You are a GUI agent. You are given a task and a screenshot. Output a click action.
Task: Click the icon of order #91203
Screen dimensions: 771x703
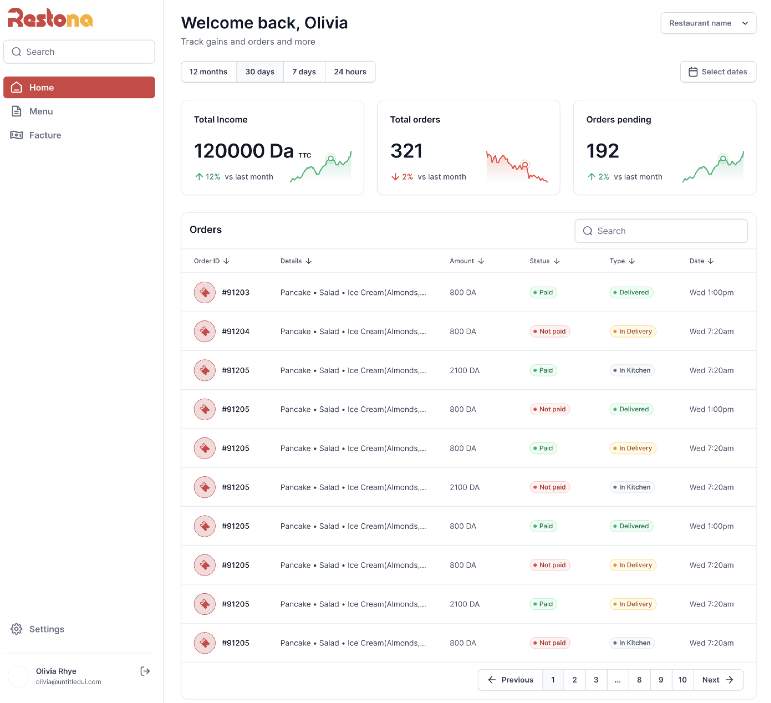click(205, 293)
